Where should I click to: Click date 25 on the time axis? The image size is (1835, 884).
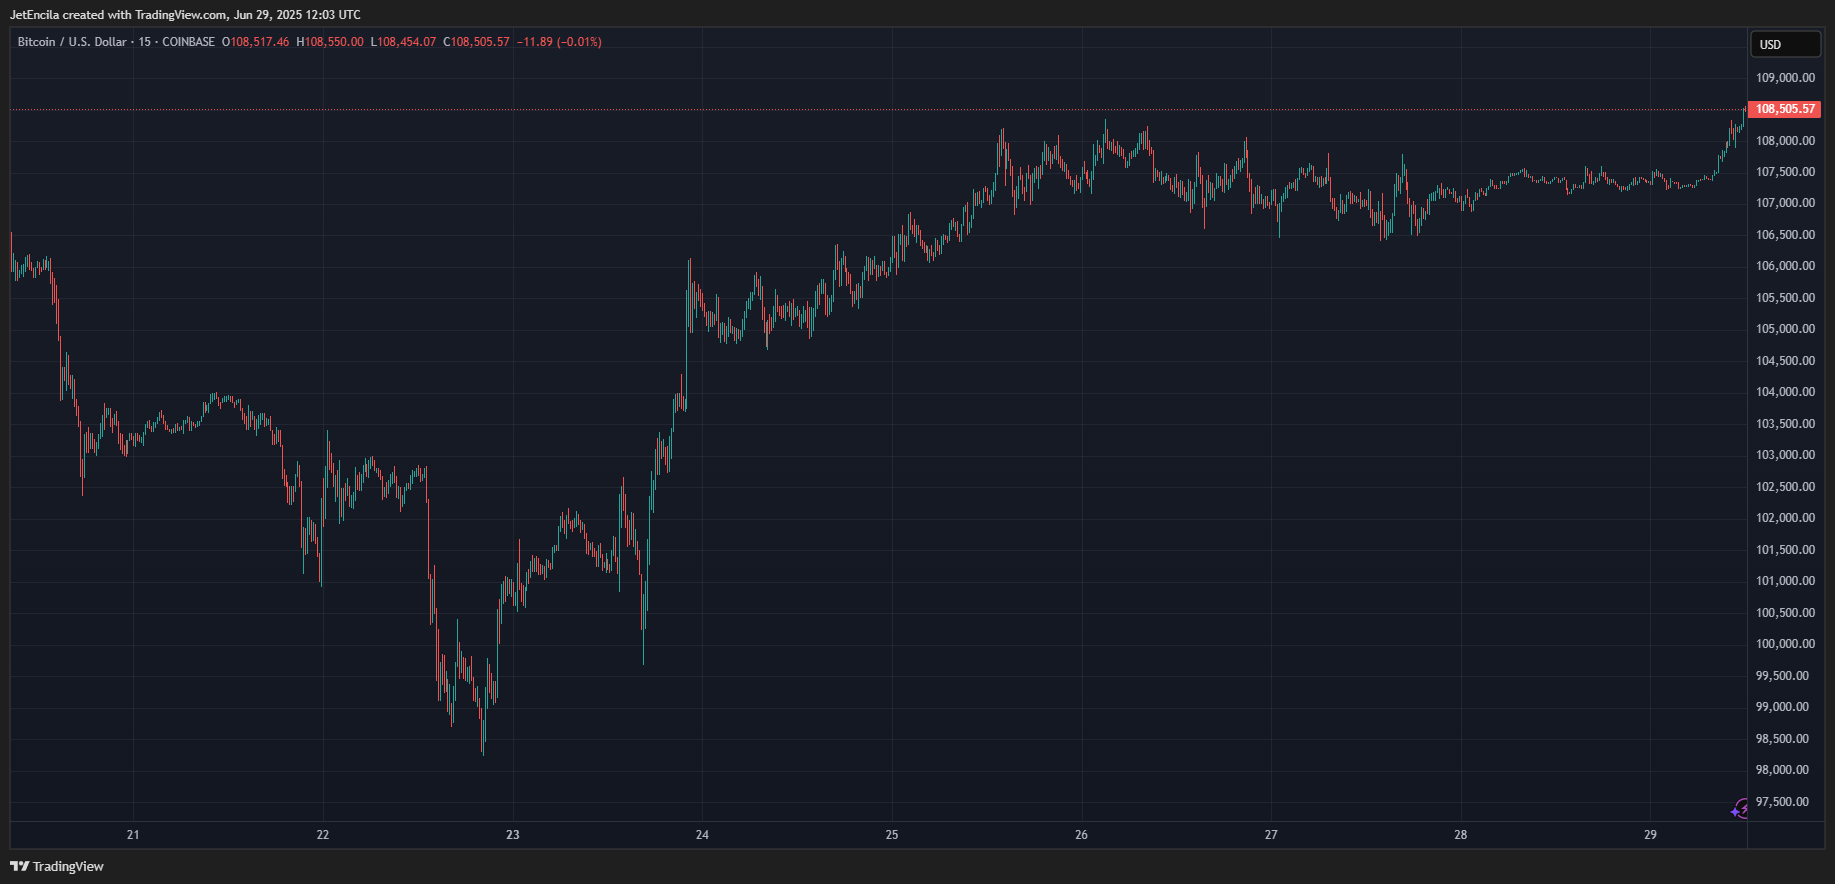tap(892, 835)
